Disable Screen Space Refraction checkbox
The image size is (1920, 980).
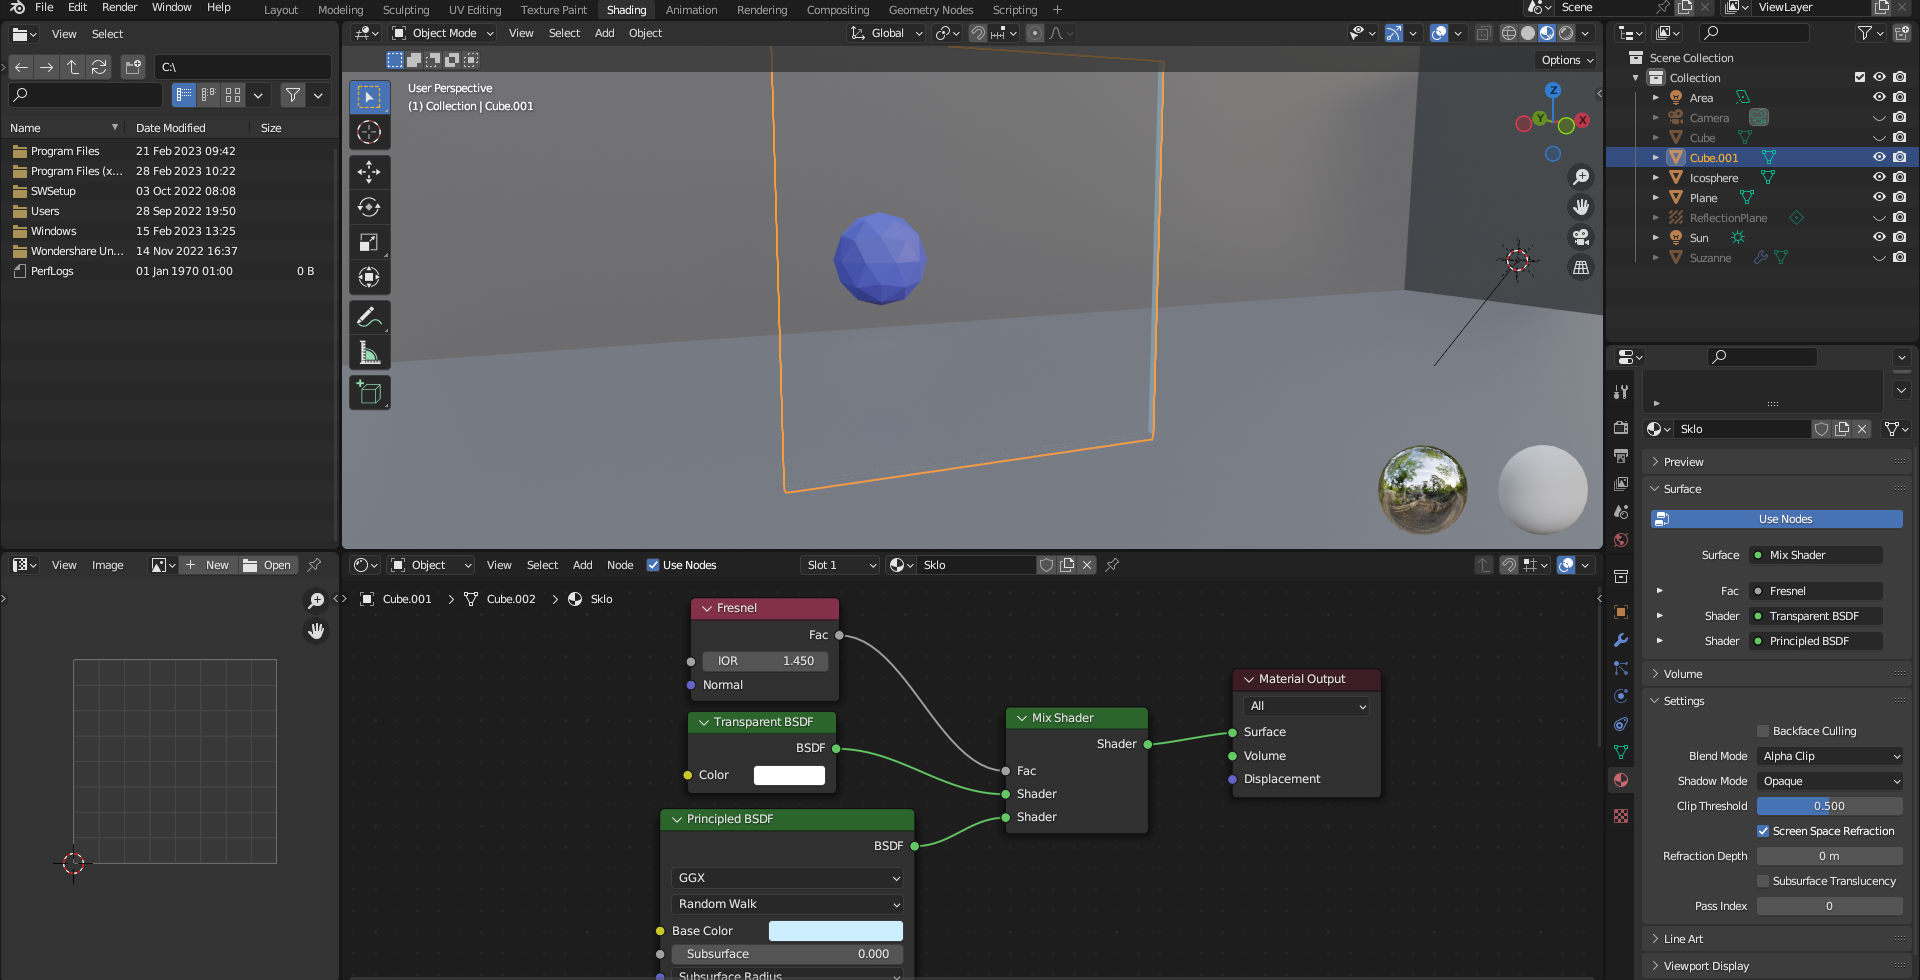pos(1763,831)
